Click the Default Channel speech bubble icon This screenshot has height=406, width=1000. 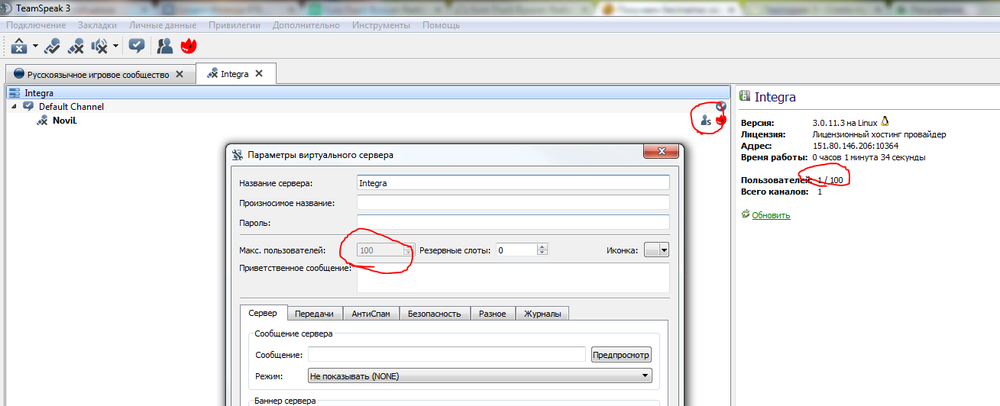tap(29, 106)
